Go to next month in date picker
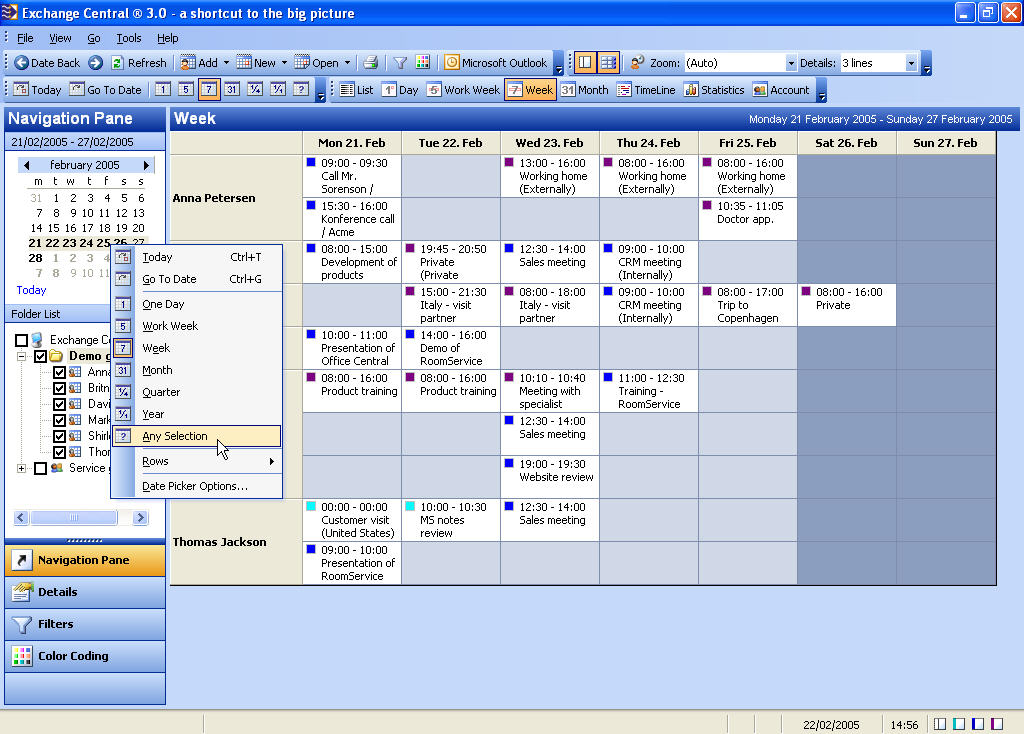 point(146,165)
